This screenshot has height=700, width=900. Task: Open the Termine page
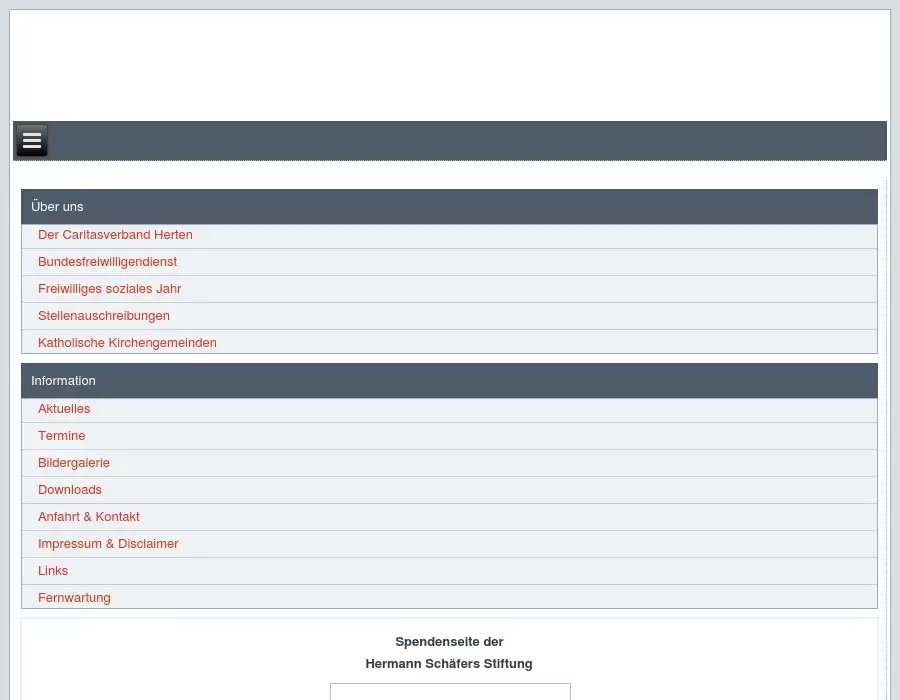click(x=62, y=436)
